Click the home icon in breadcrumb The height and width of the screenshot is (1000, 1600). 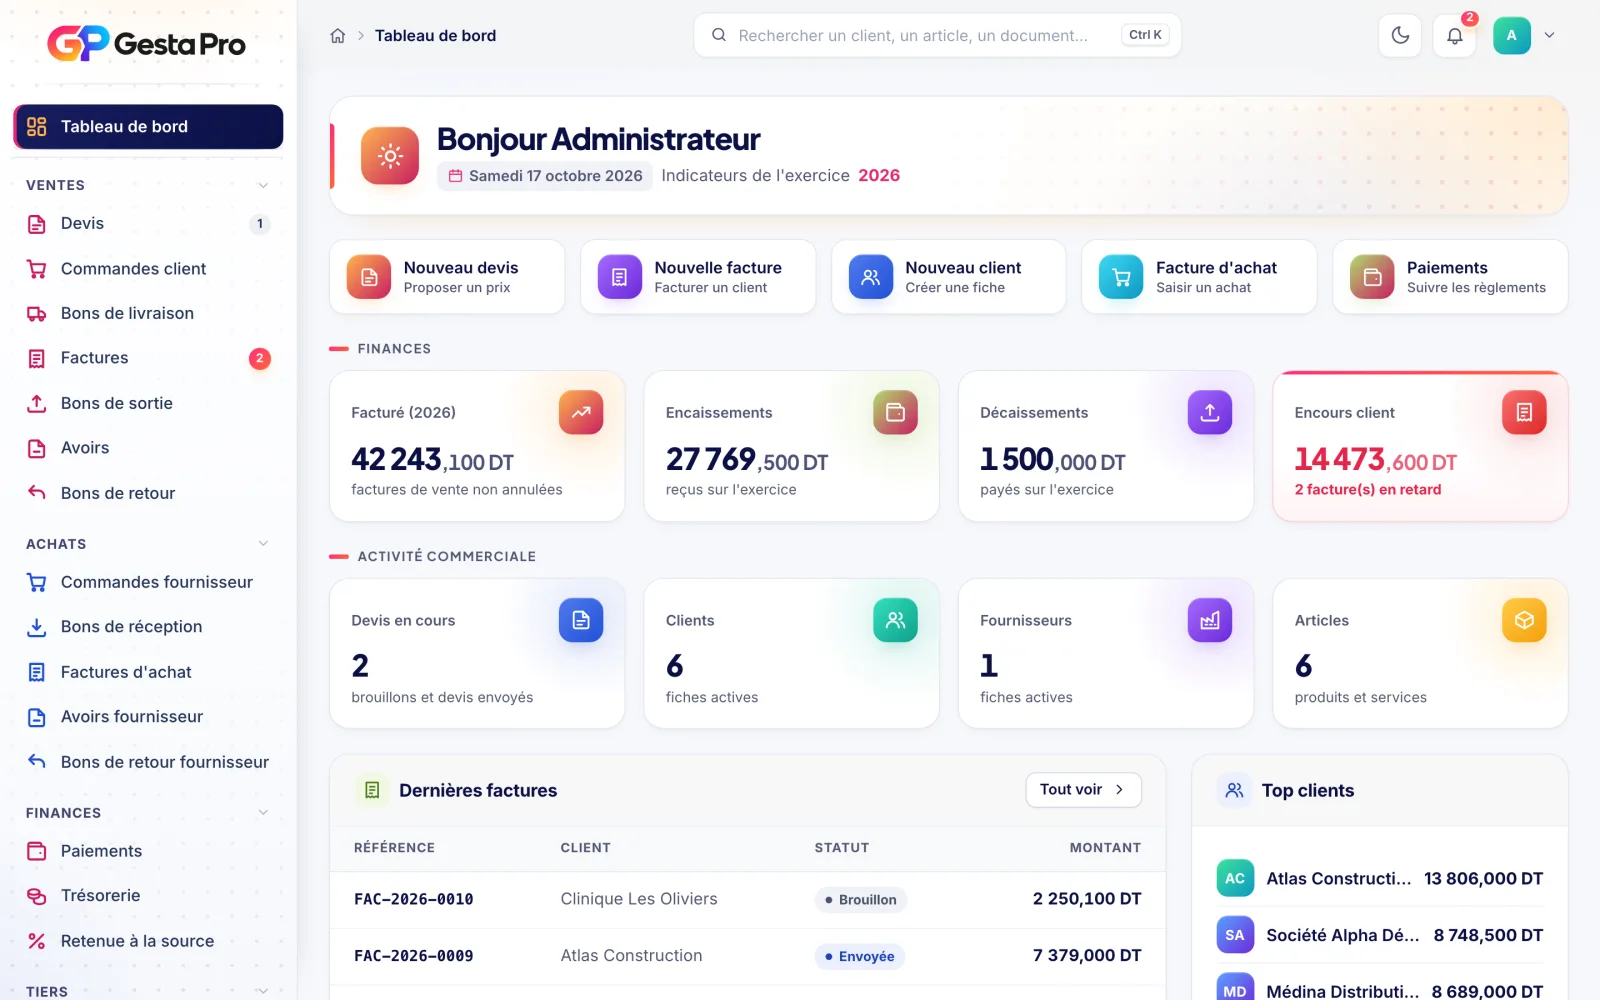(x=338, y=36)
